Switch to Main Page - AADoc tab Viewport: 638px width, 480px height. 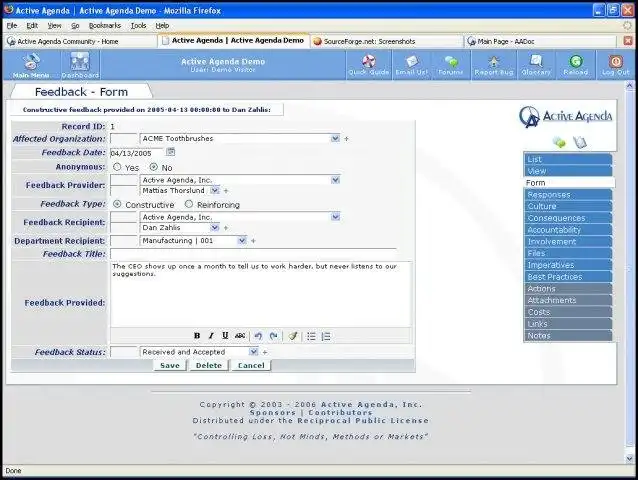540,41
